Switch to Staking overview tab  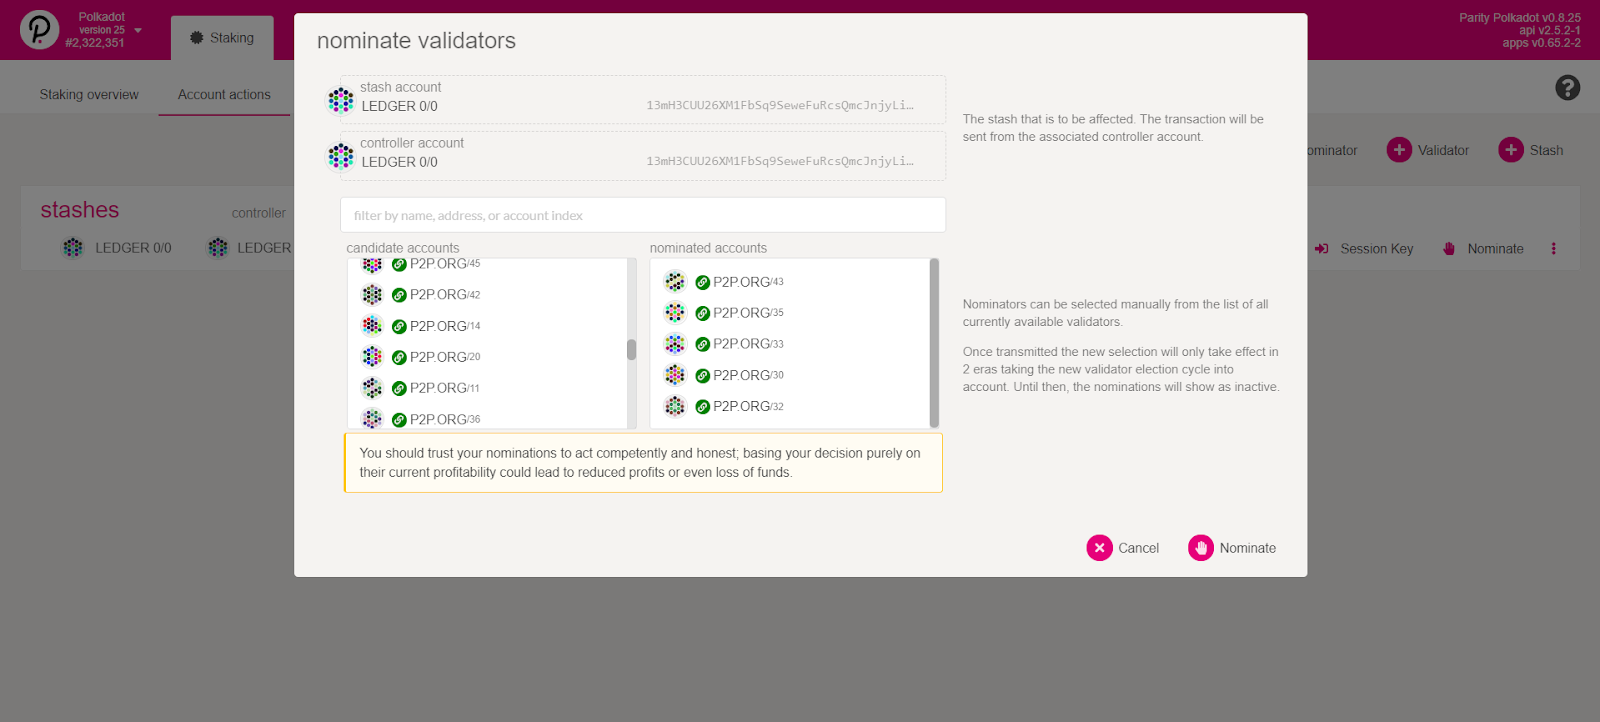tap(89, 95)
